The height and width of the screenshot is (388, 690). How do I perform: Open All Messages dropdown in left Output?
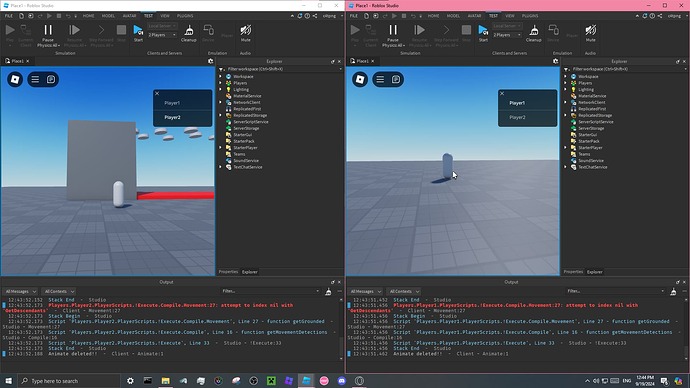20,292
